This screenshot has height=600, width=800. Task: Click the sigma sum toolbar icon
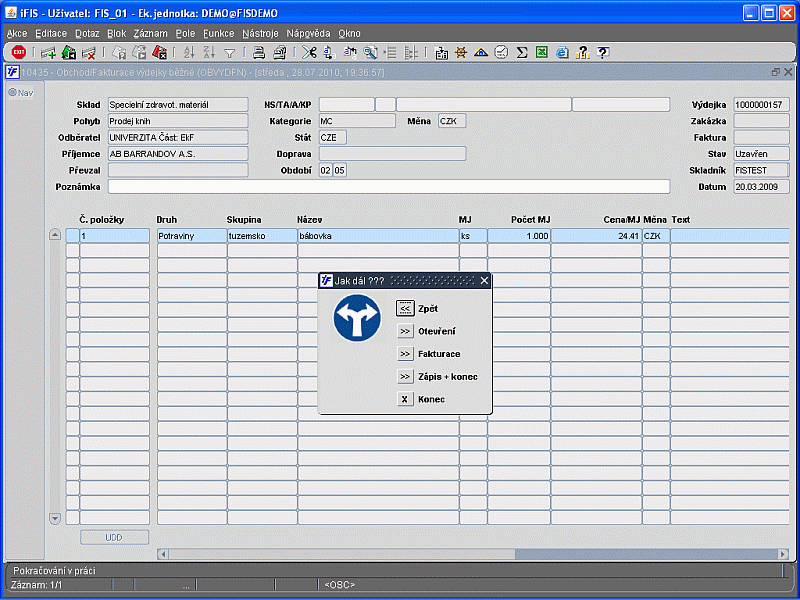[x=522, y=53]
